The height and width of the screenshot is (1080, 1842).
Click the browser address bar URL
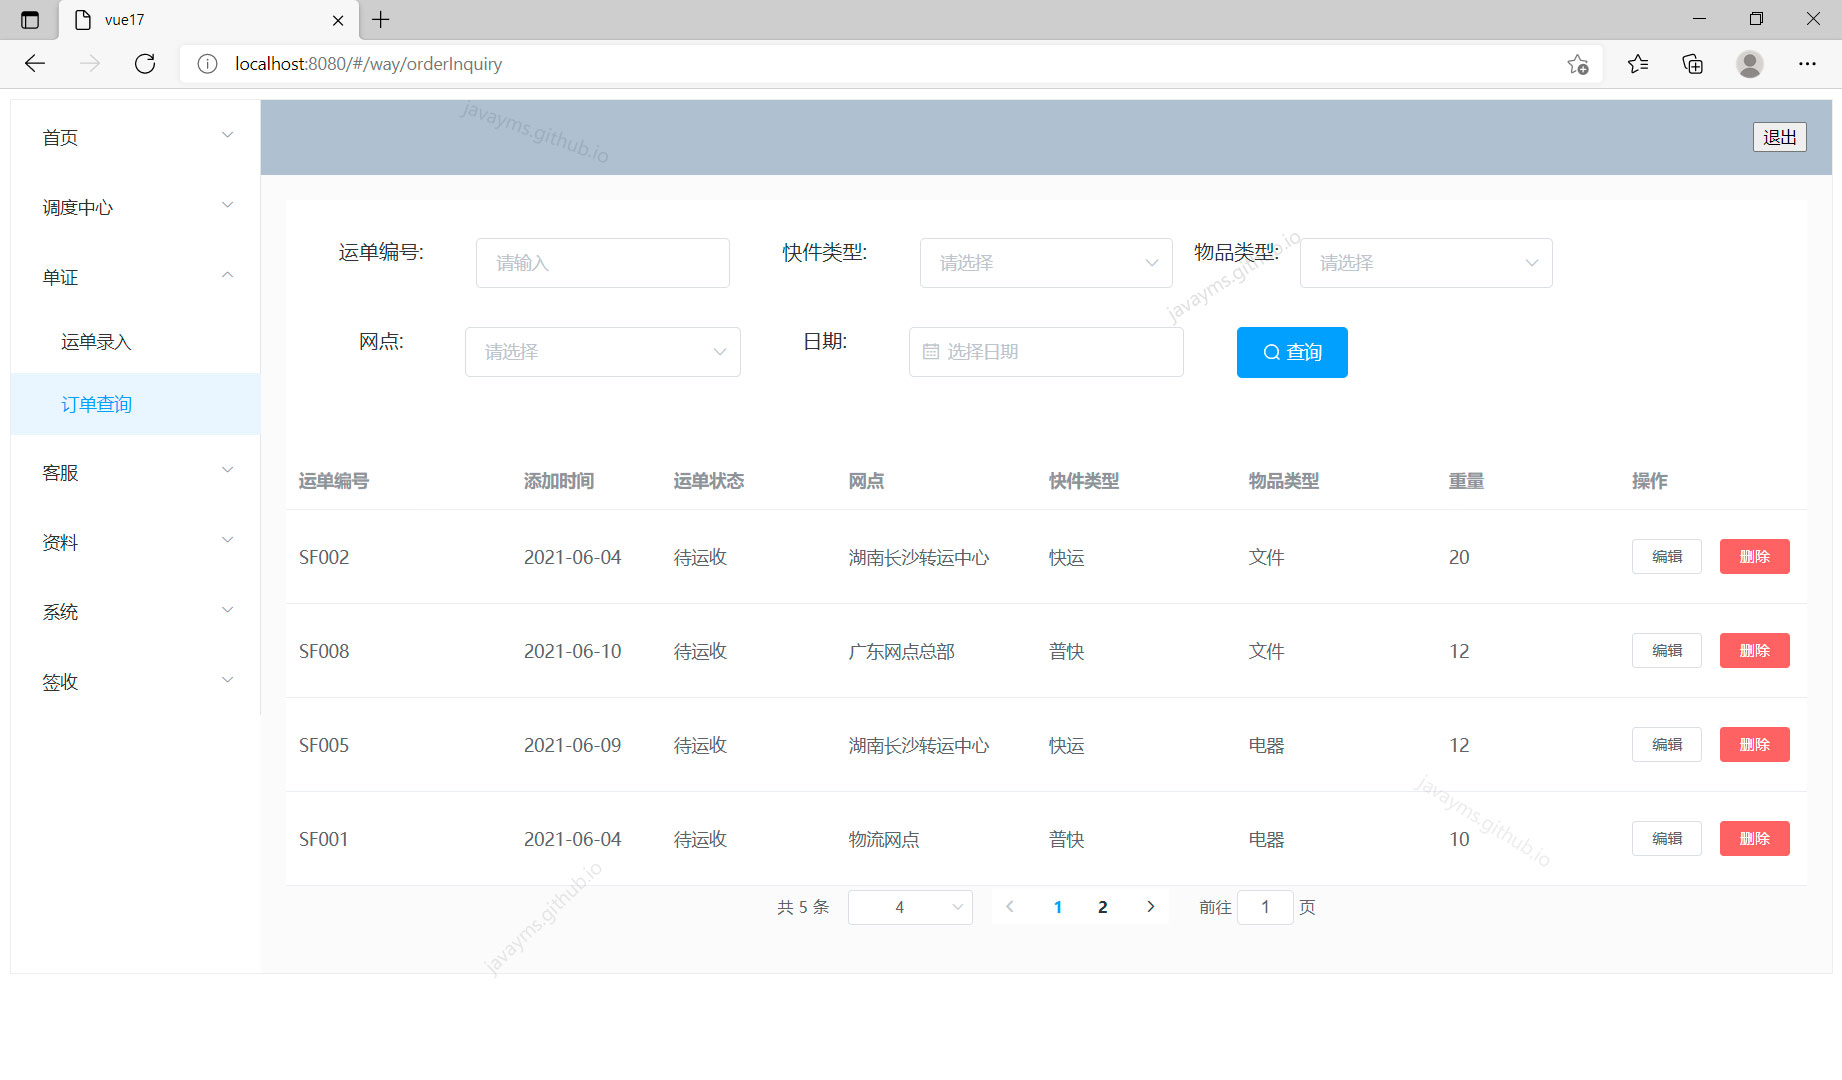click(368, 64)
